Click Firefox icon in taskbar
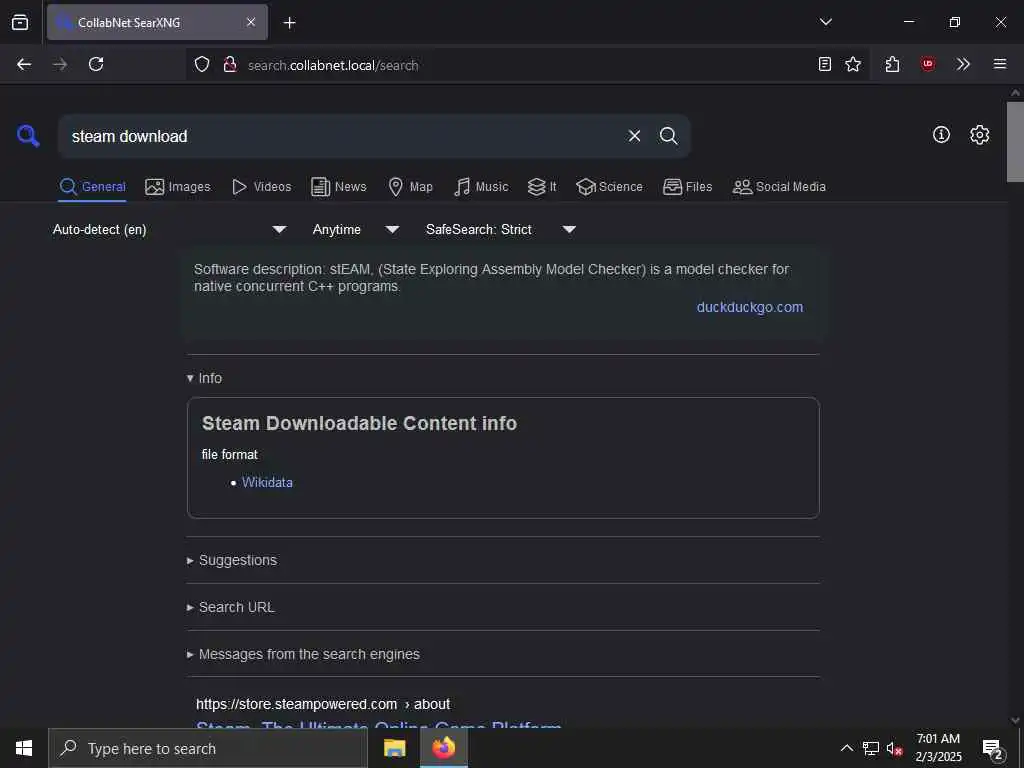This screenshot has height=768, width=1024. 443,748
